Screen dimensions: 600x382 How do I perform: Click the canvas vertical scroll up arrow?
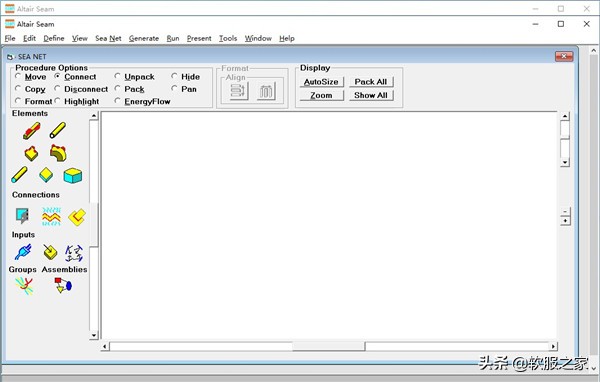565,116
